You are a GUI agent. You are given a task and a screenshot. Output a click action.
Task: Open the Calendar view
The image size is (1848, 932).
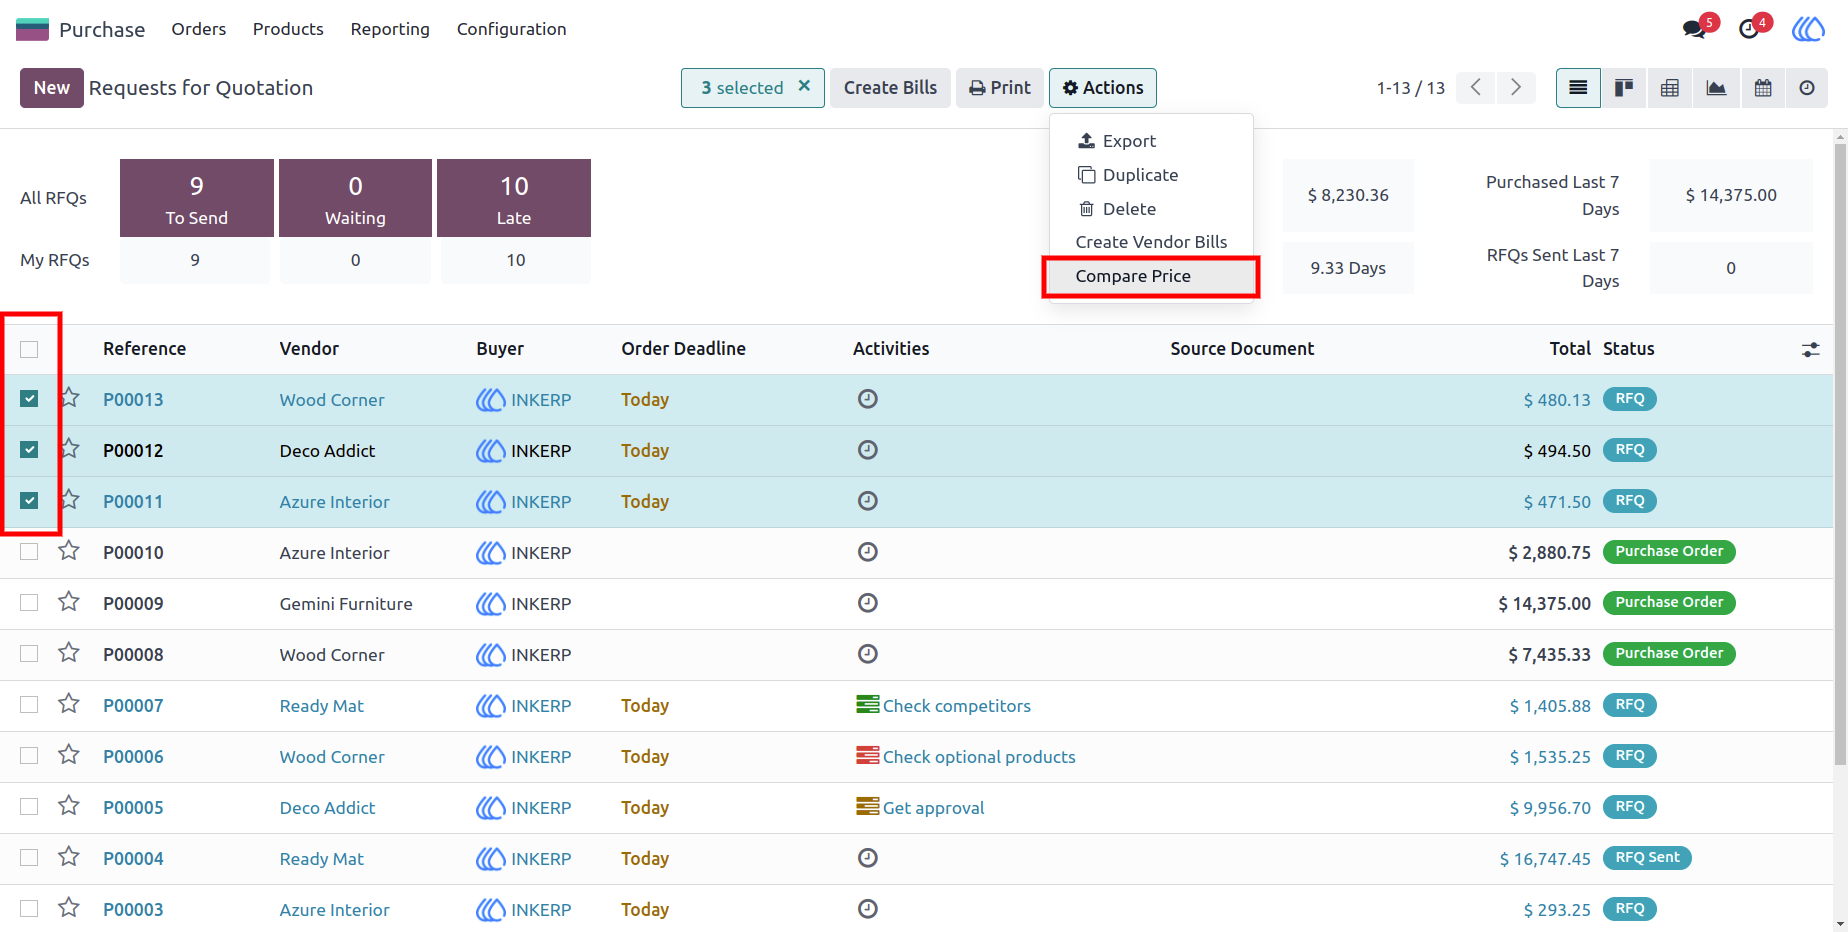pos(1763,88)
